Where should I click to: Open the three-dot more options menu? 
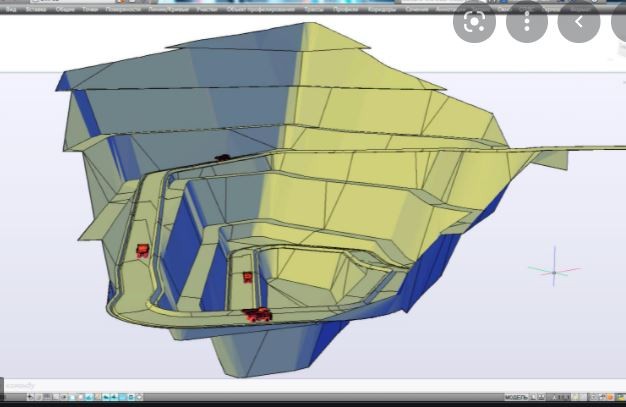[x=526, y=21]
